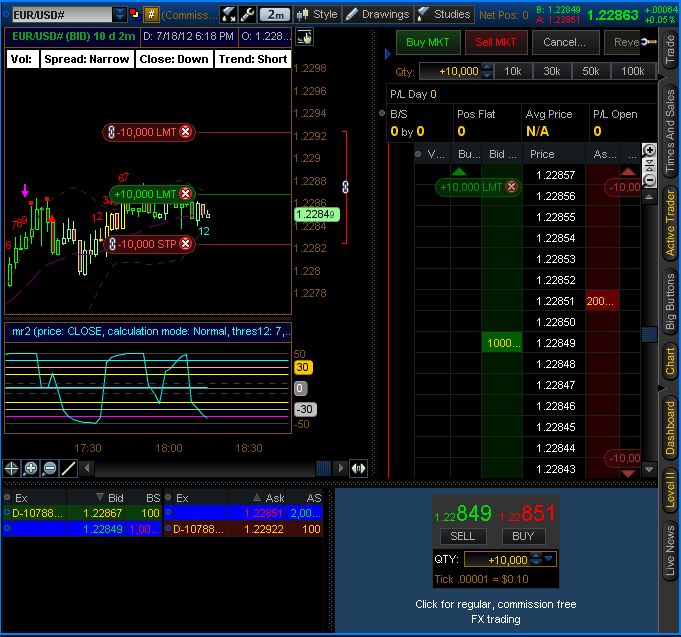The height and width of the screenshot is (637, 681).
Task: Select the 2m timeframe button
Action: [x=275, y=15]
